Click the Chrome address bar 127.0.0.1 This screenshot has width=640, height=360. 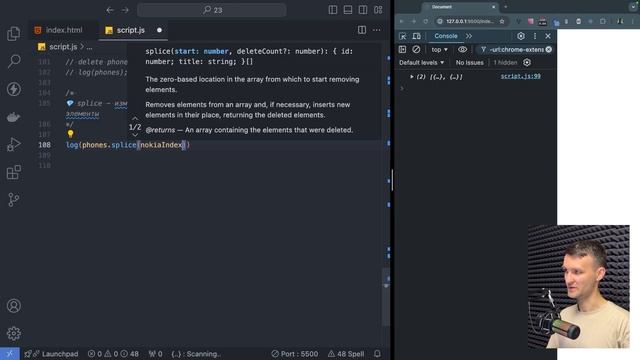tap(470, 21)
